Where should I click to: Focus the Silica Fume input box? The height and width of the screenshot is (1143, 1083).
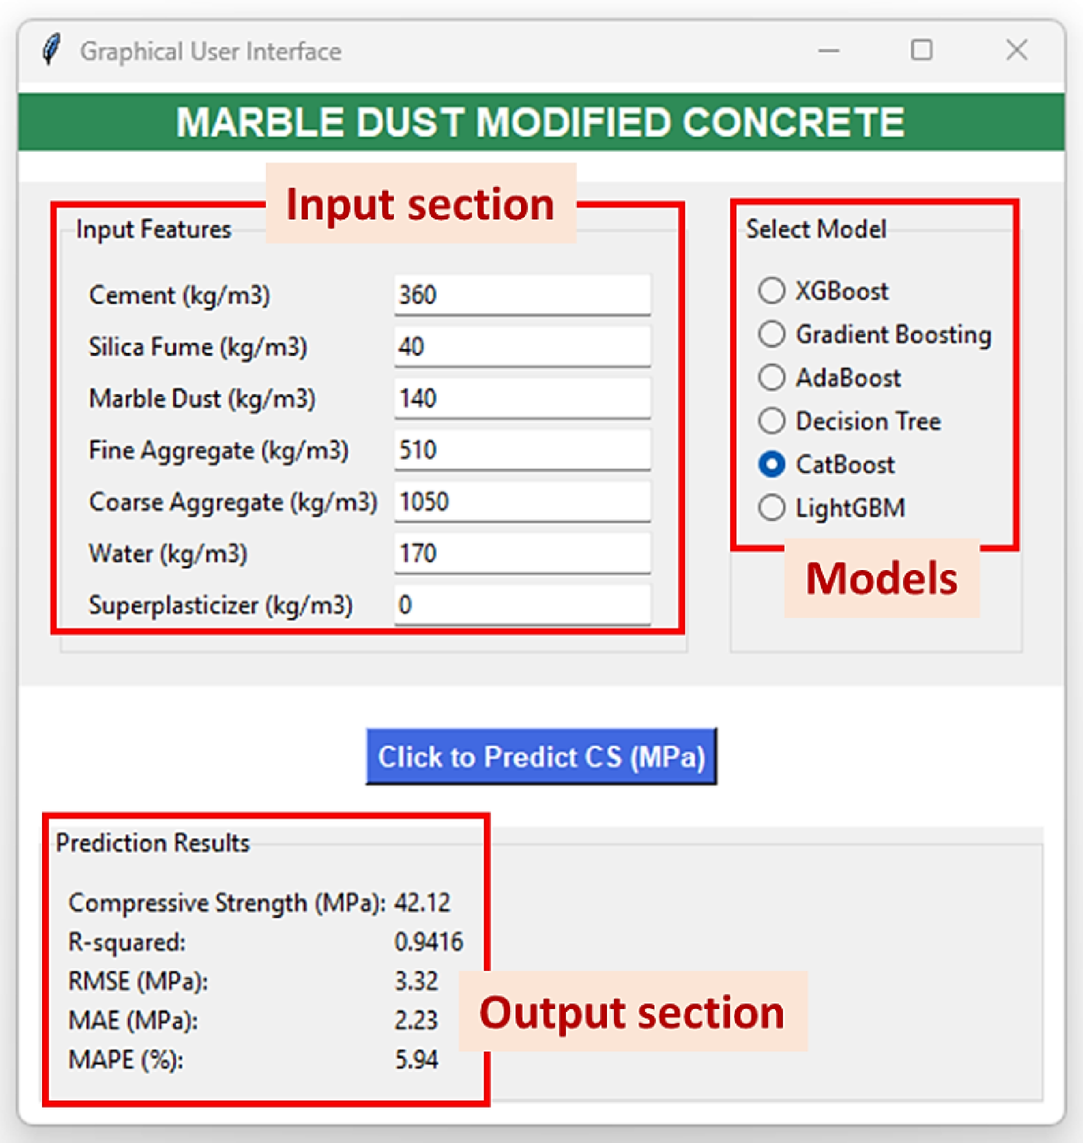pos(521,347)
